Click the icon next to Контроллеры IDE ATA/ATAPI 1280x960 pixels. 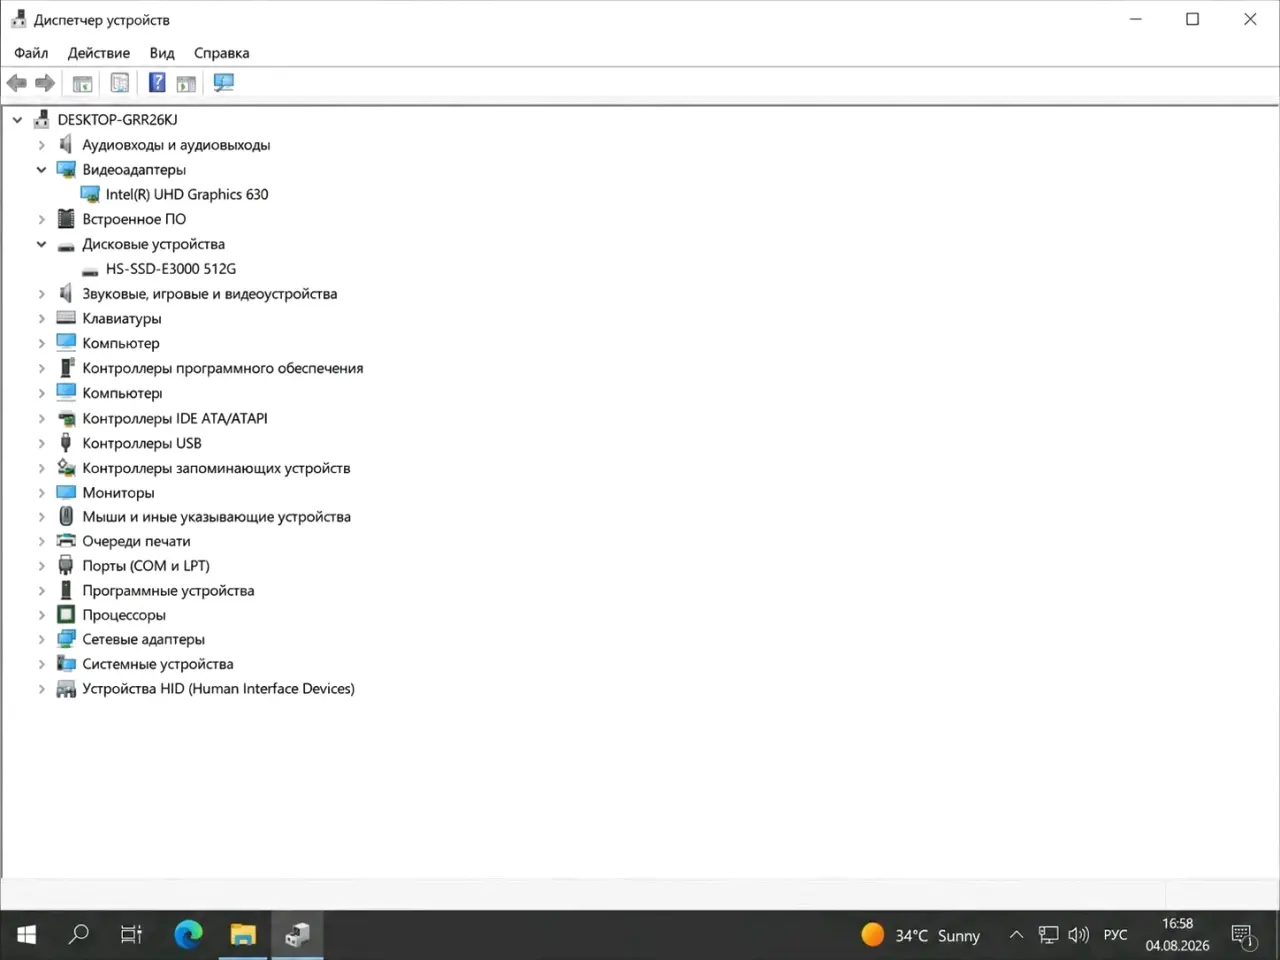(66, 418)
